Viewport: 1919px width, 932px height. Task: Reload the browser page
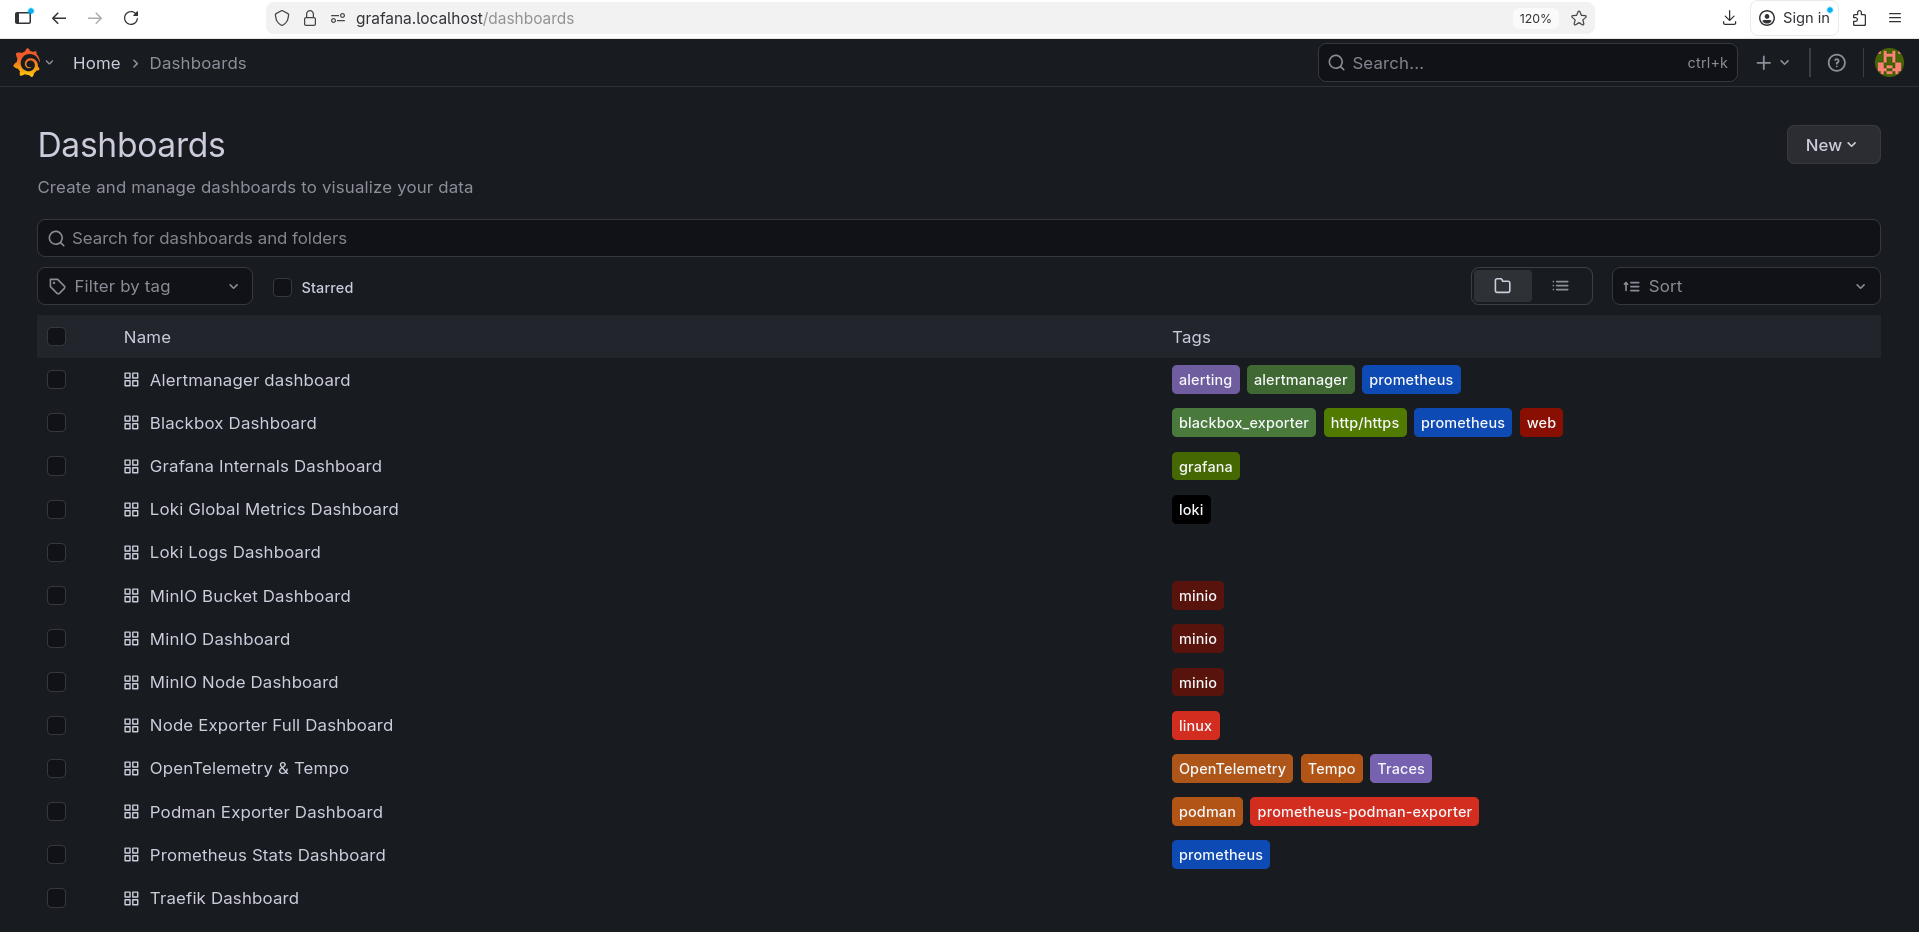131,18
